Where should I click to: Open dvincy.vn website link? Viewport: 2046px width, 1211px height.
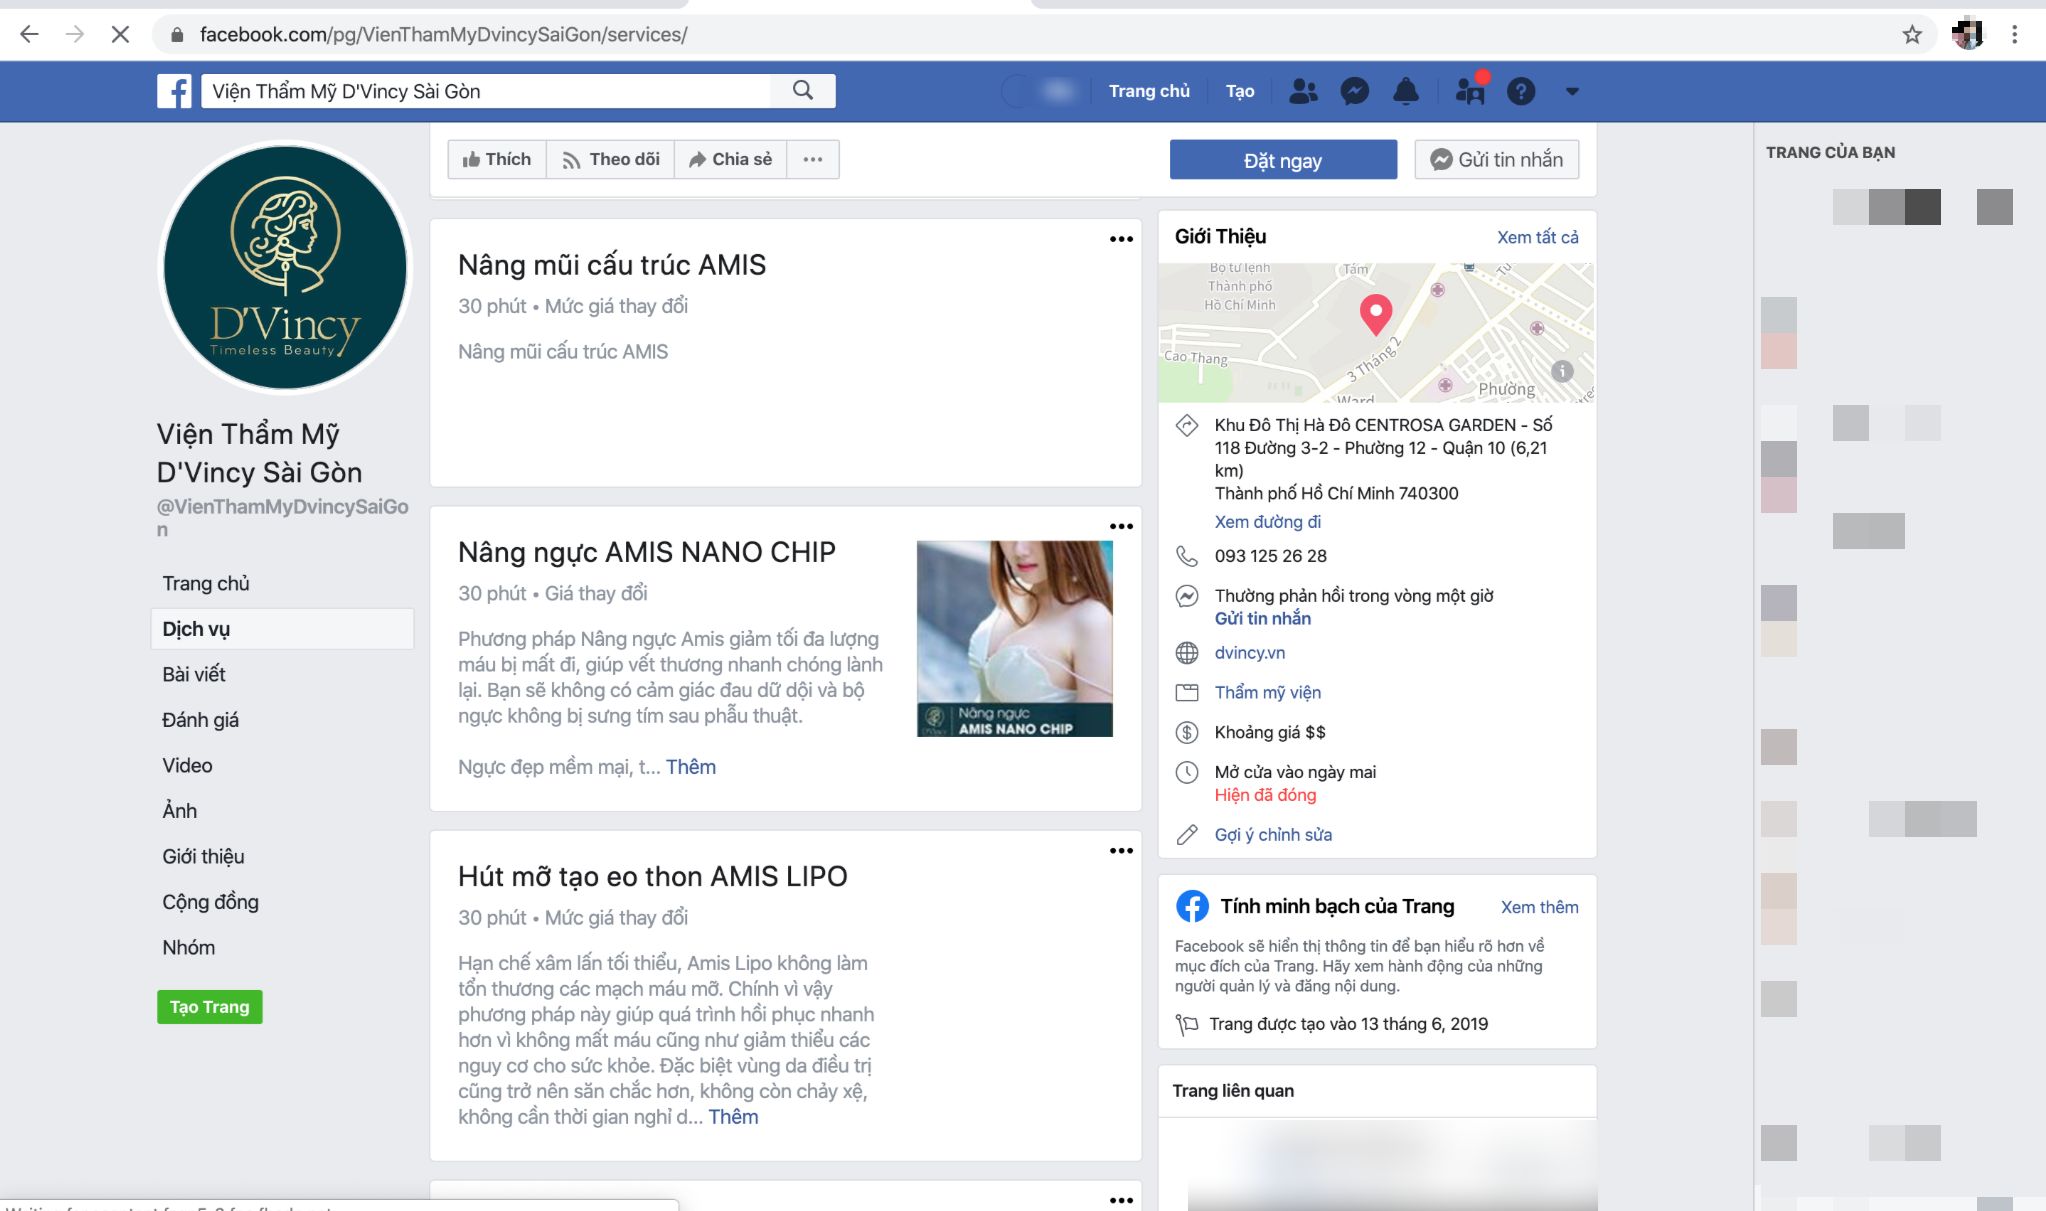coord(1249,653)
